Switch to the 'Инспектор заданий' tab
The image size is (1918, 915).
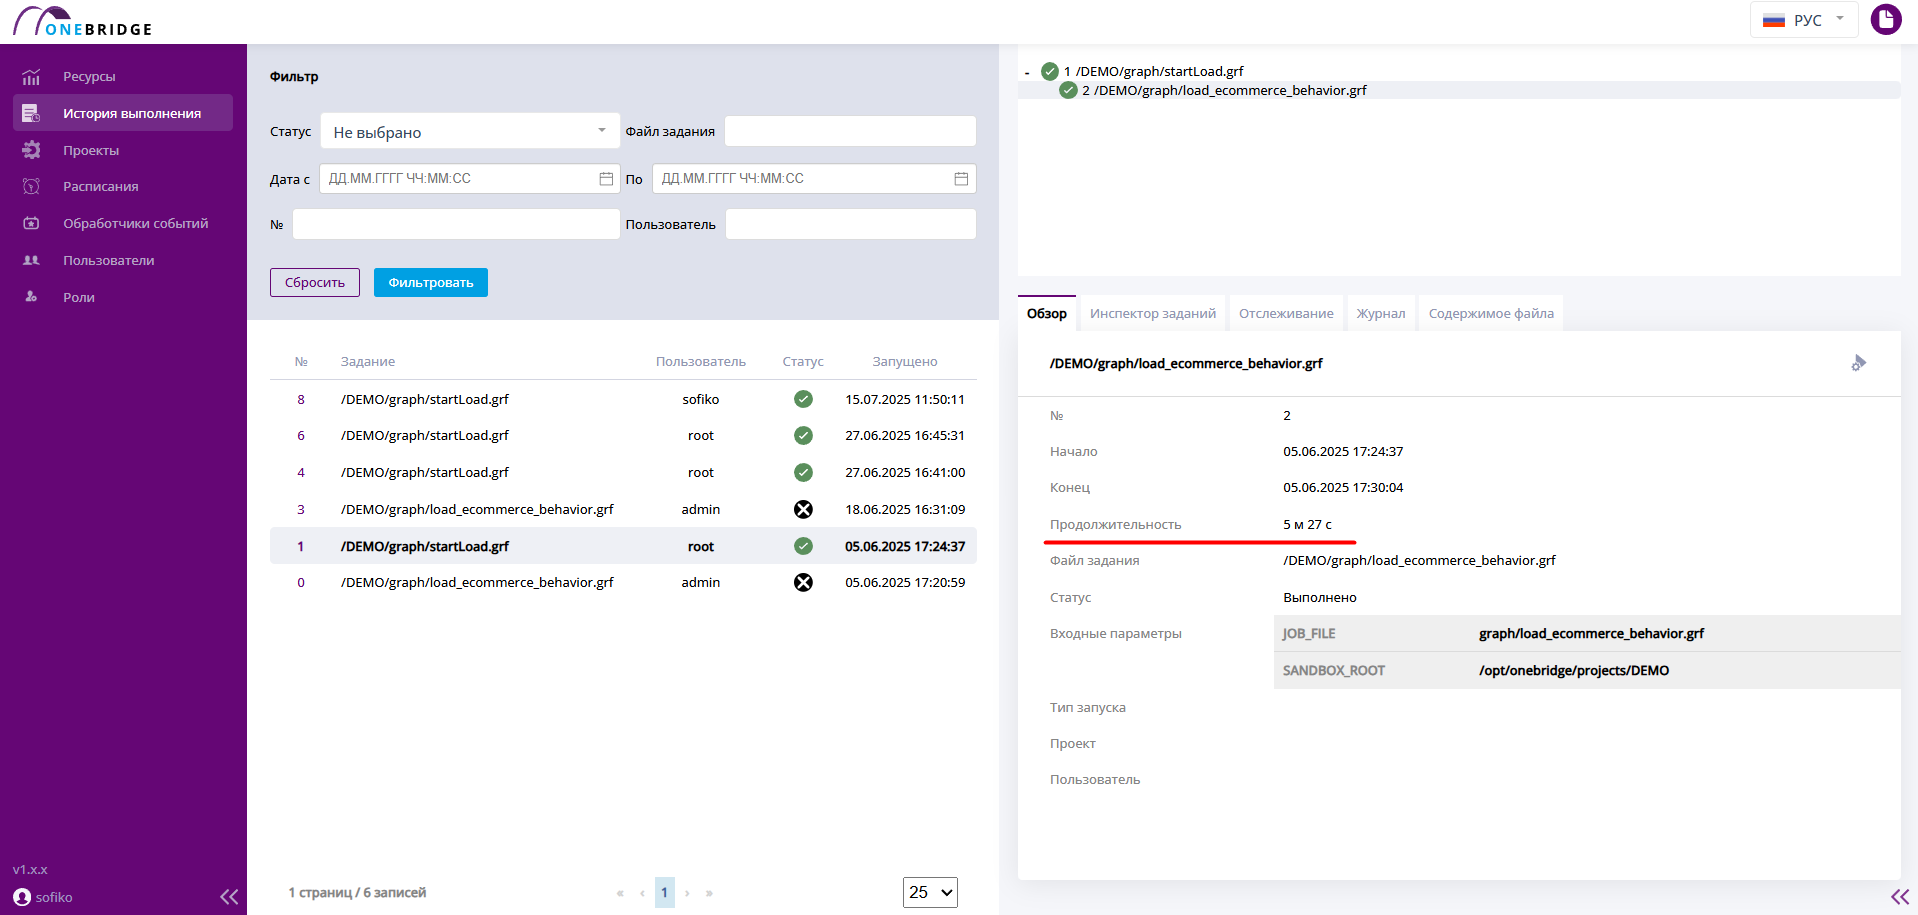point(1153,314)
